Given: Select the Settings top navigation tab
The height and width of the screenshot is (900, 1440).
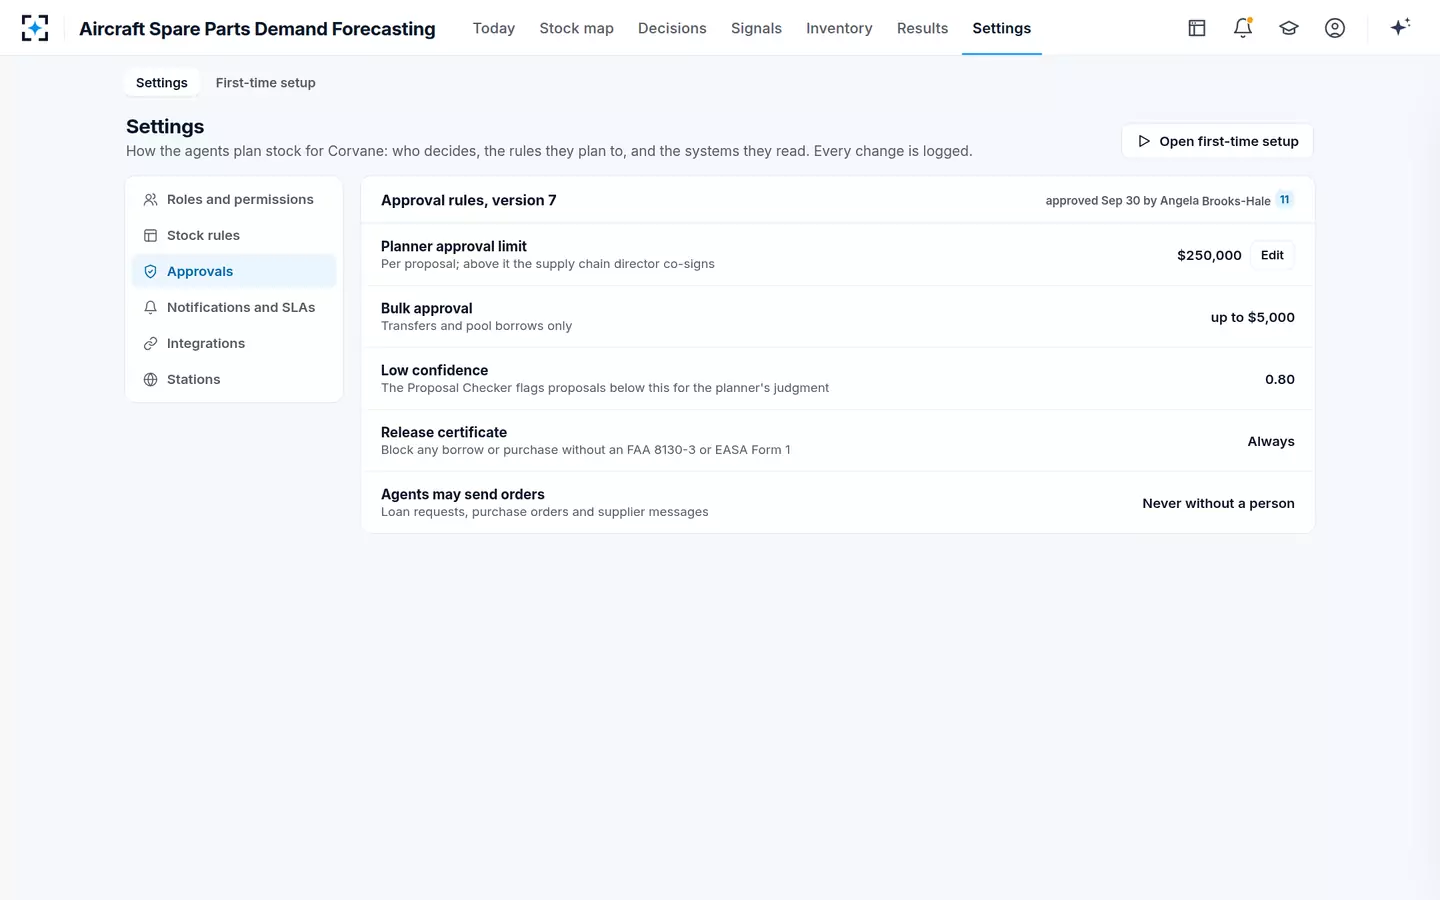Looking at the screenshot, I should (x=1002, y=28).
